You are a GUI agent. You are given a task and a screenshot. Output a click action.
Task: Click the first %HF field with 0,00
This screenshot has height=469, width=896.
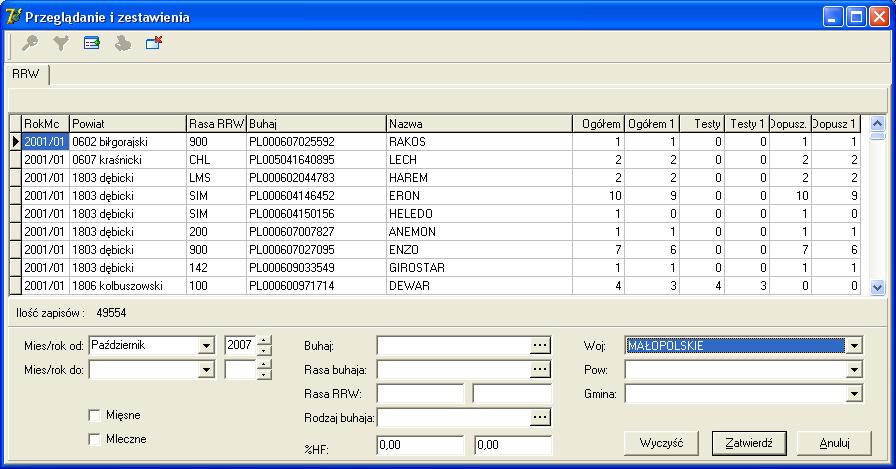[421, 445]
